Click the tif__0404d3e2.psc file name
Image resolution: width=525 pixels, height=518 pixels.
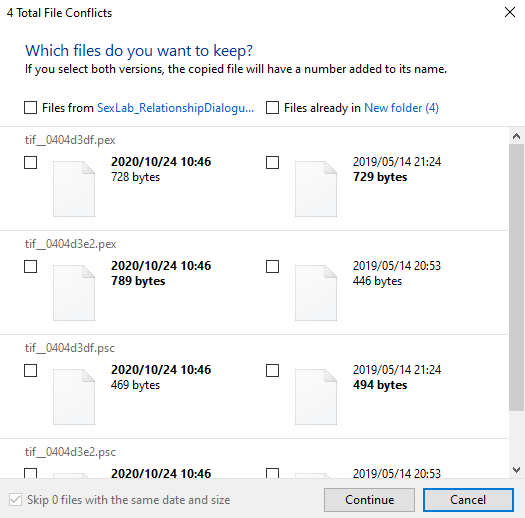70,452
